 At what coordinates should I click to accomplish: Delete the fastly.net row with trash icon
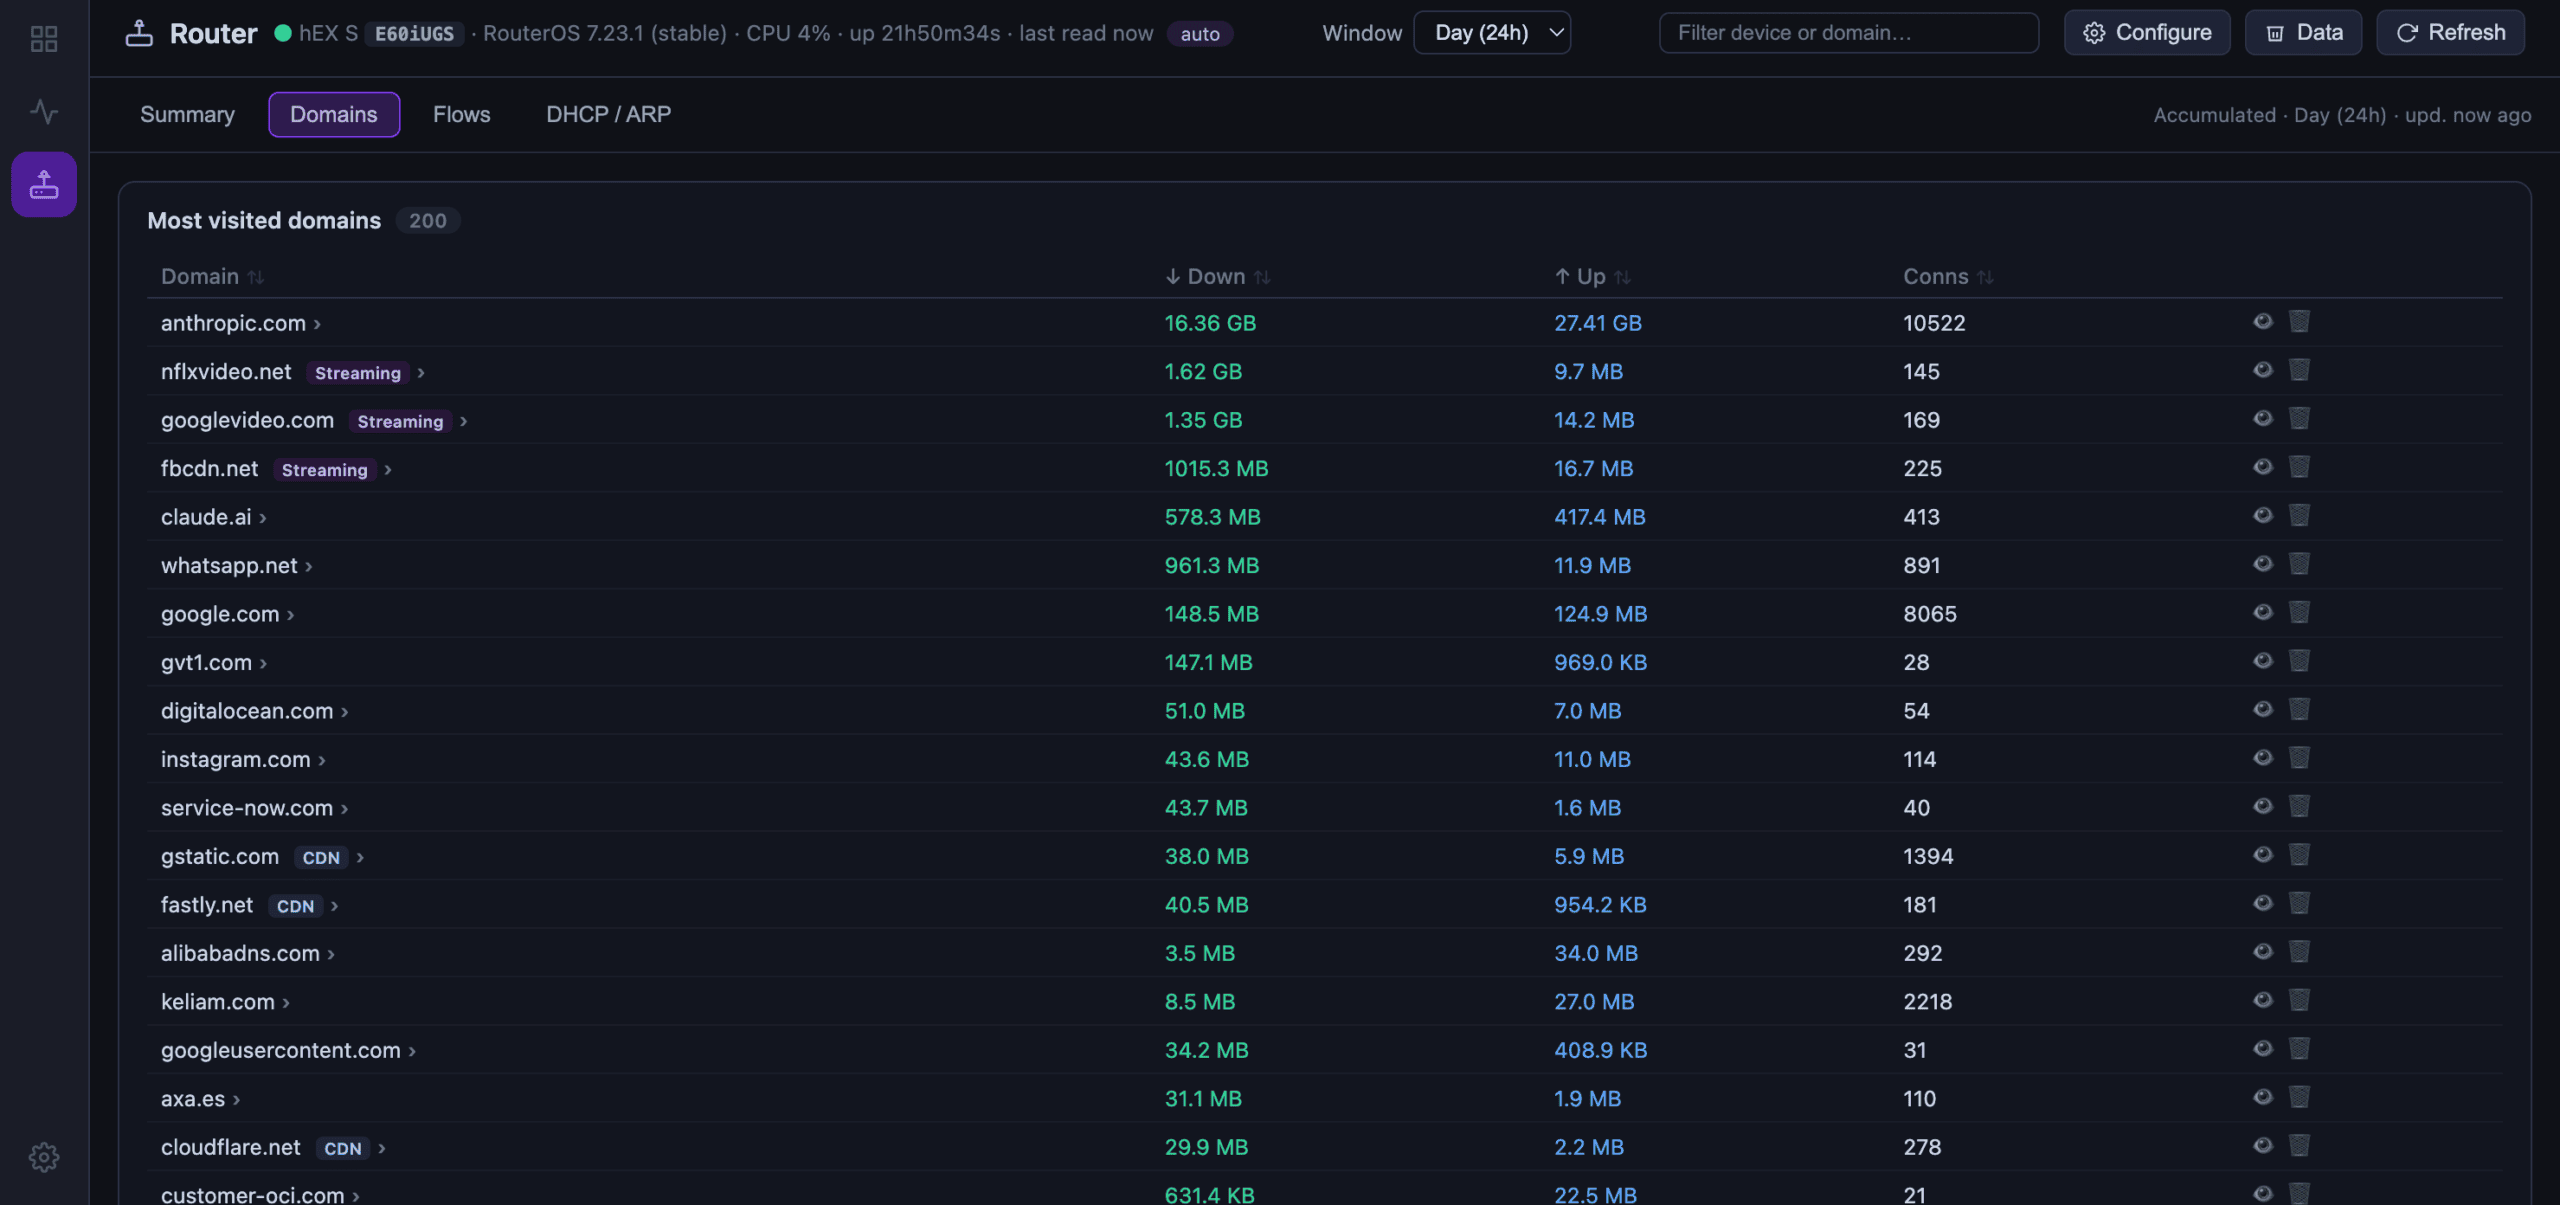(2299, 903)
